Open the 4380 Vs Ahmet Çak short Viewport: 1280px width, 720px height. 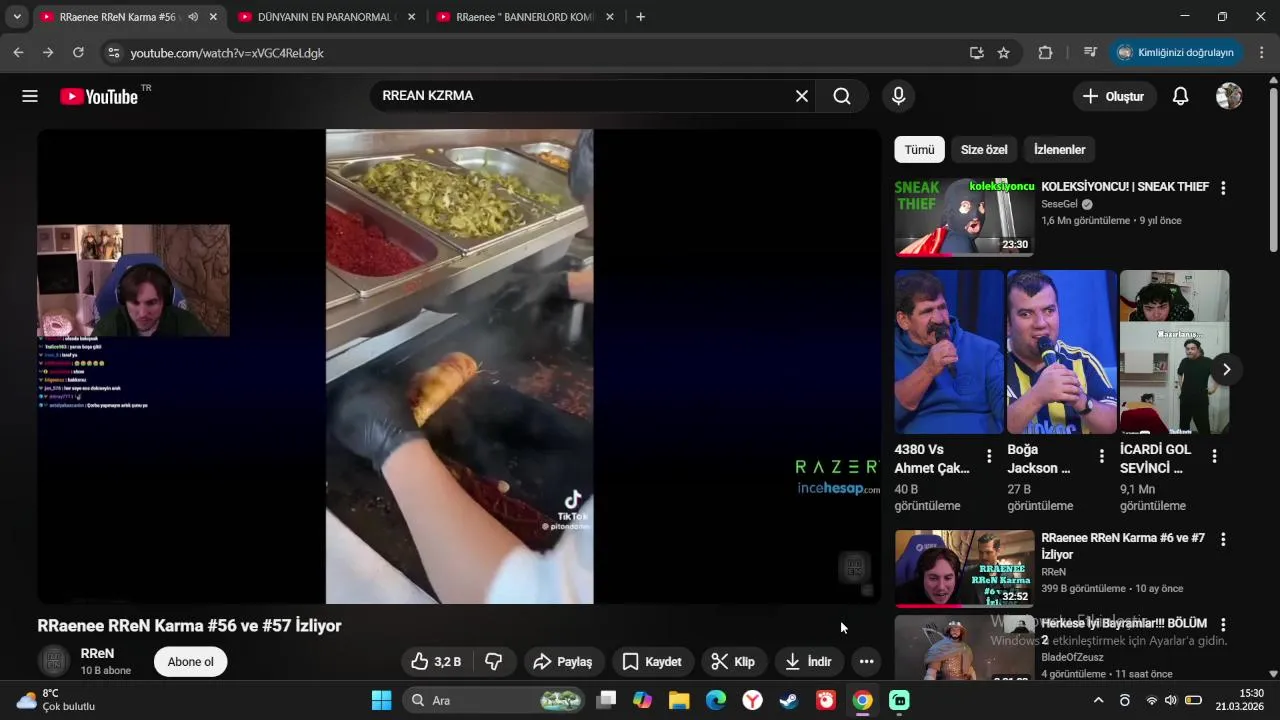coord(949,351)
